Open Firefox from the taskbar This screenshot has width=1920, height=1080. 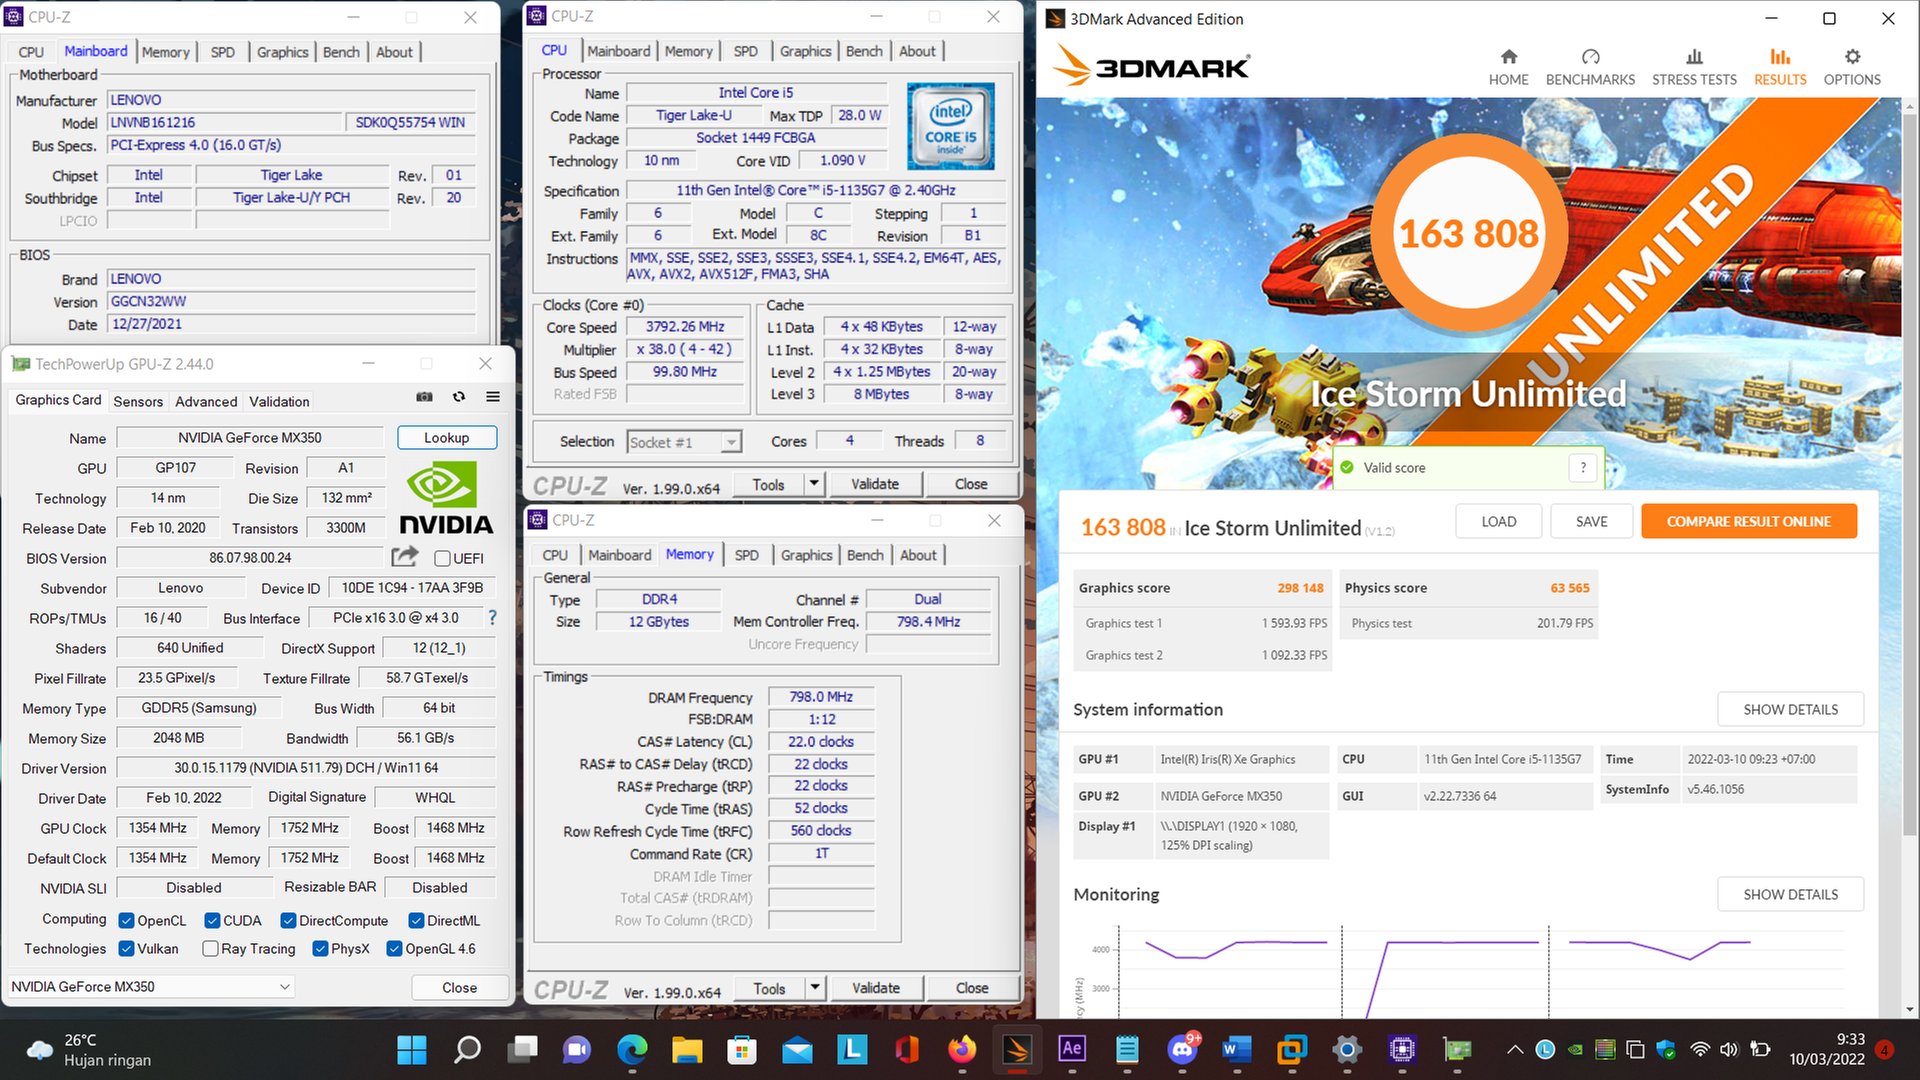962,1049
